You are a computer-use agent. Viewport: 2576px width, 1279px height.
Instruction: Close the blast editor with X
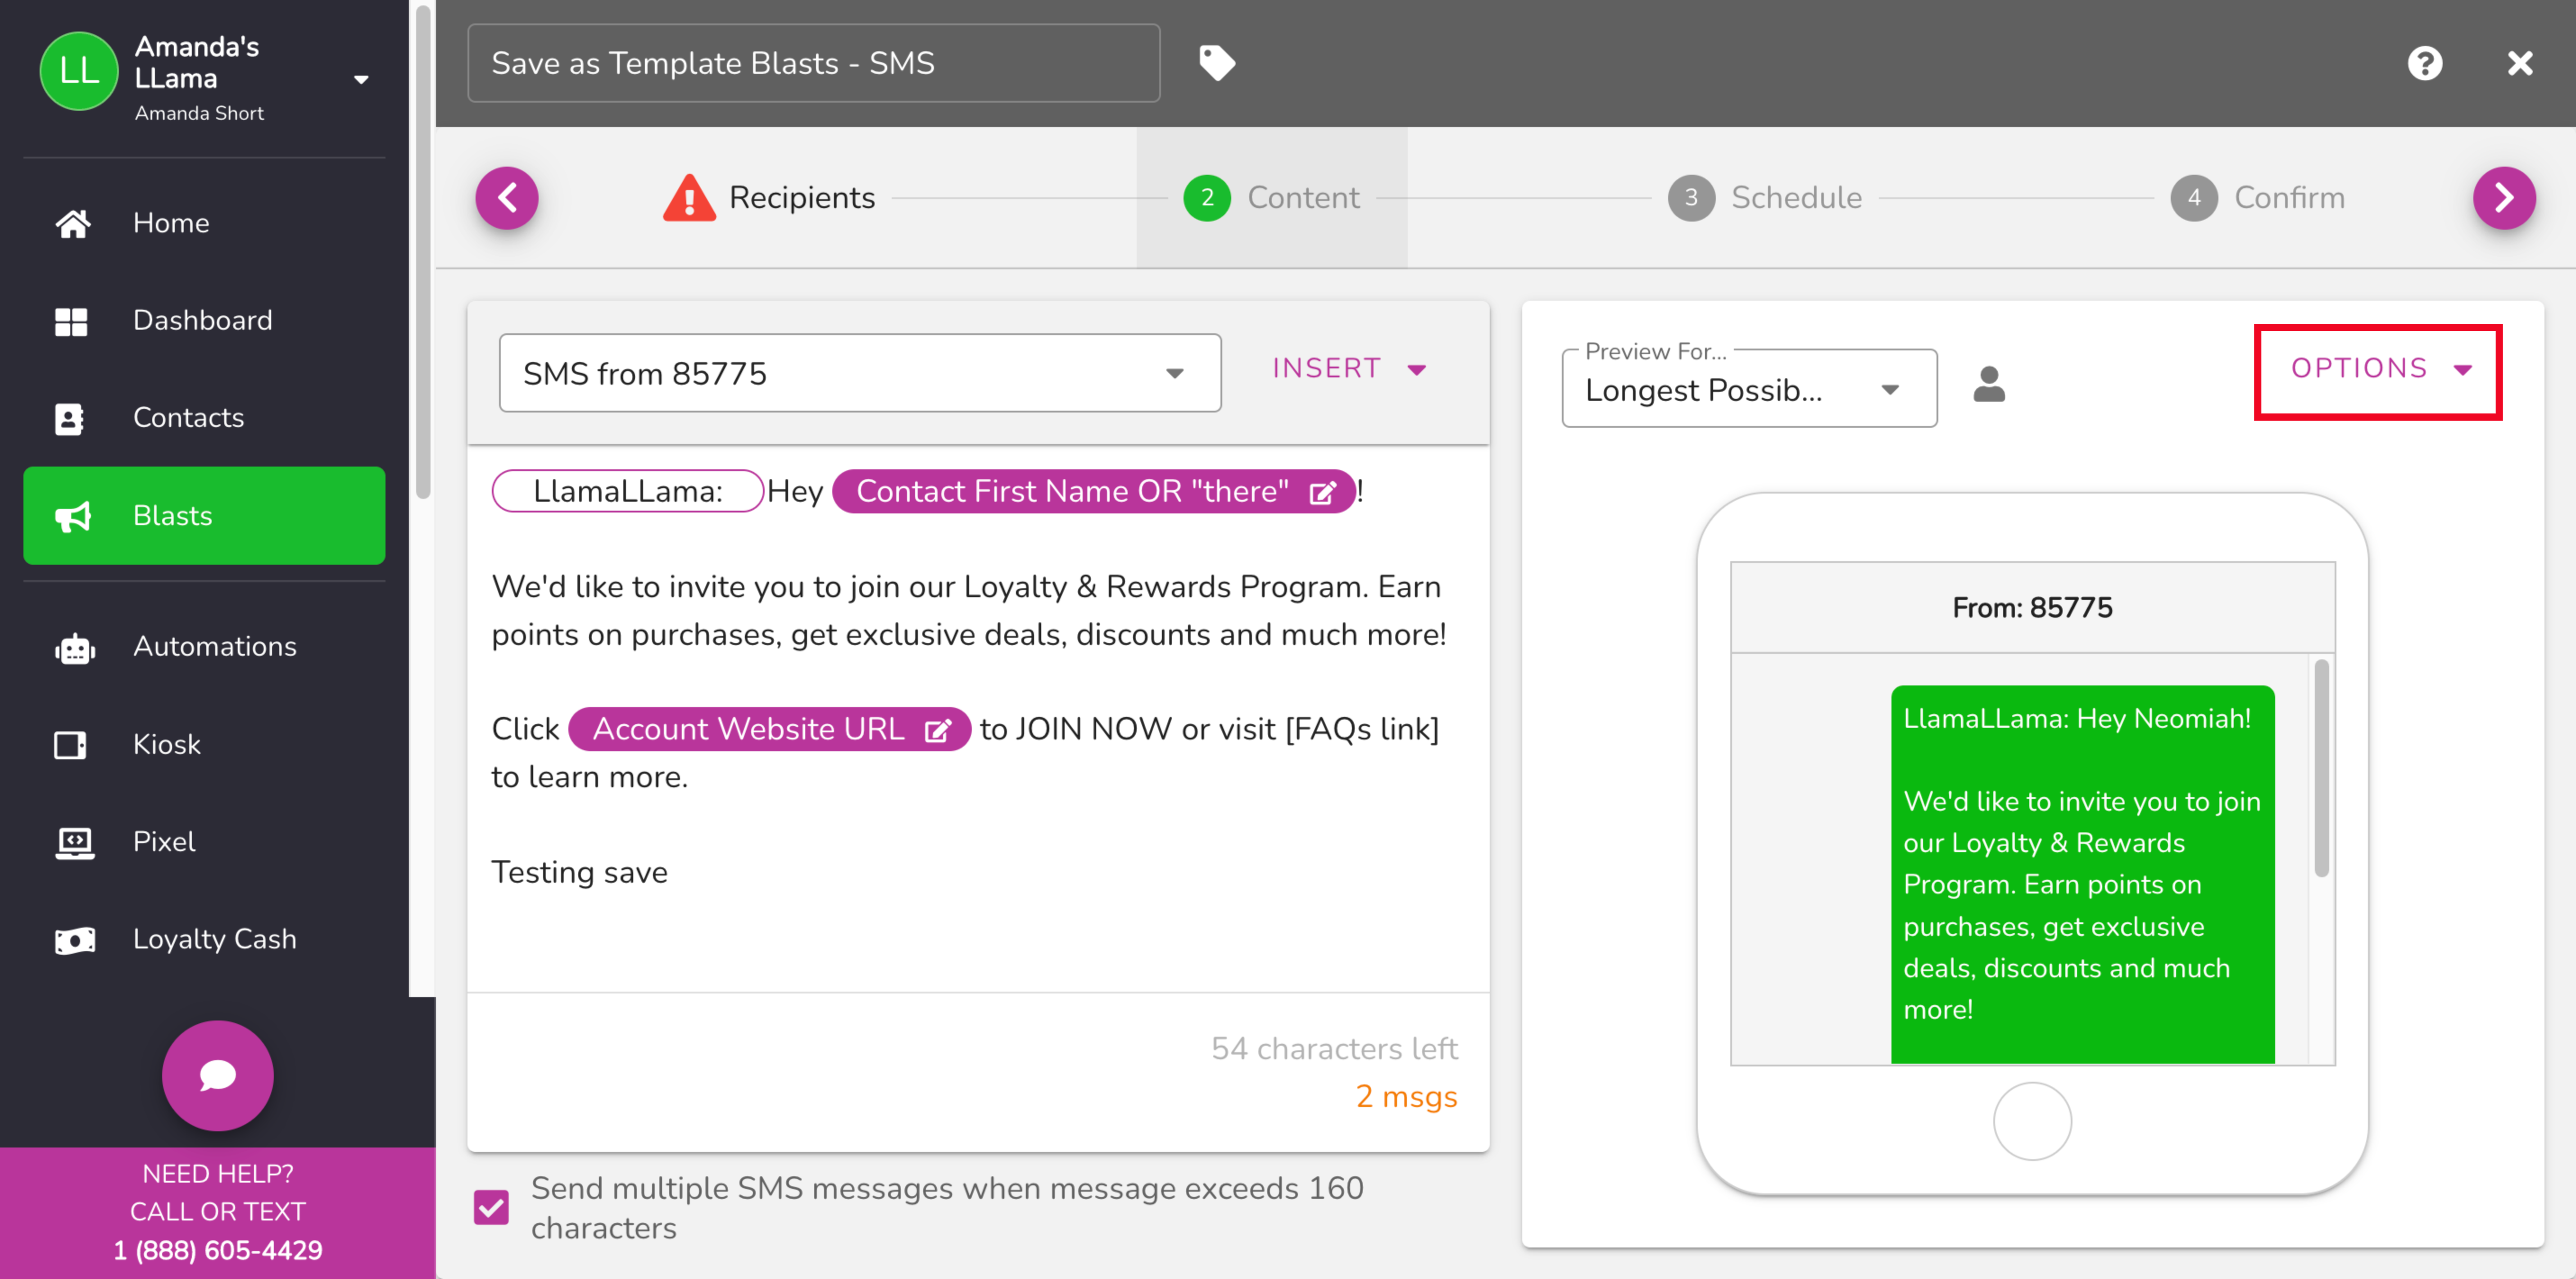[2520, 63]
